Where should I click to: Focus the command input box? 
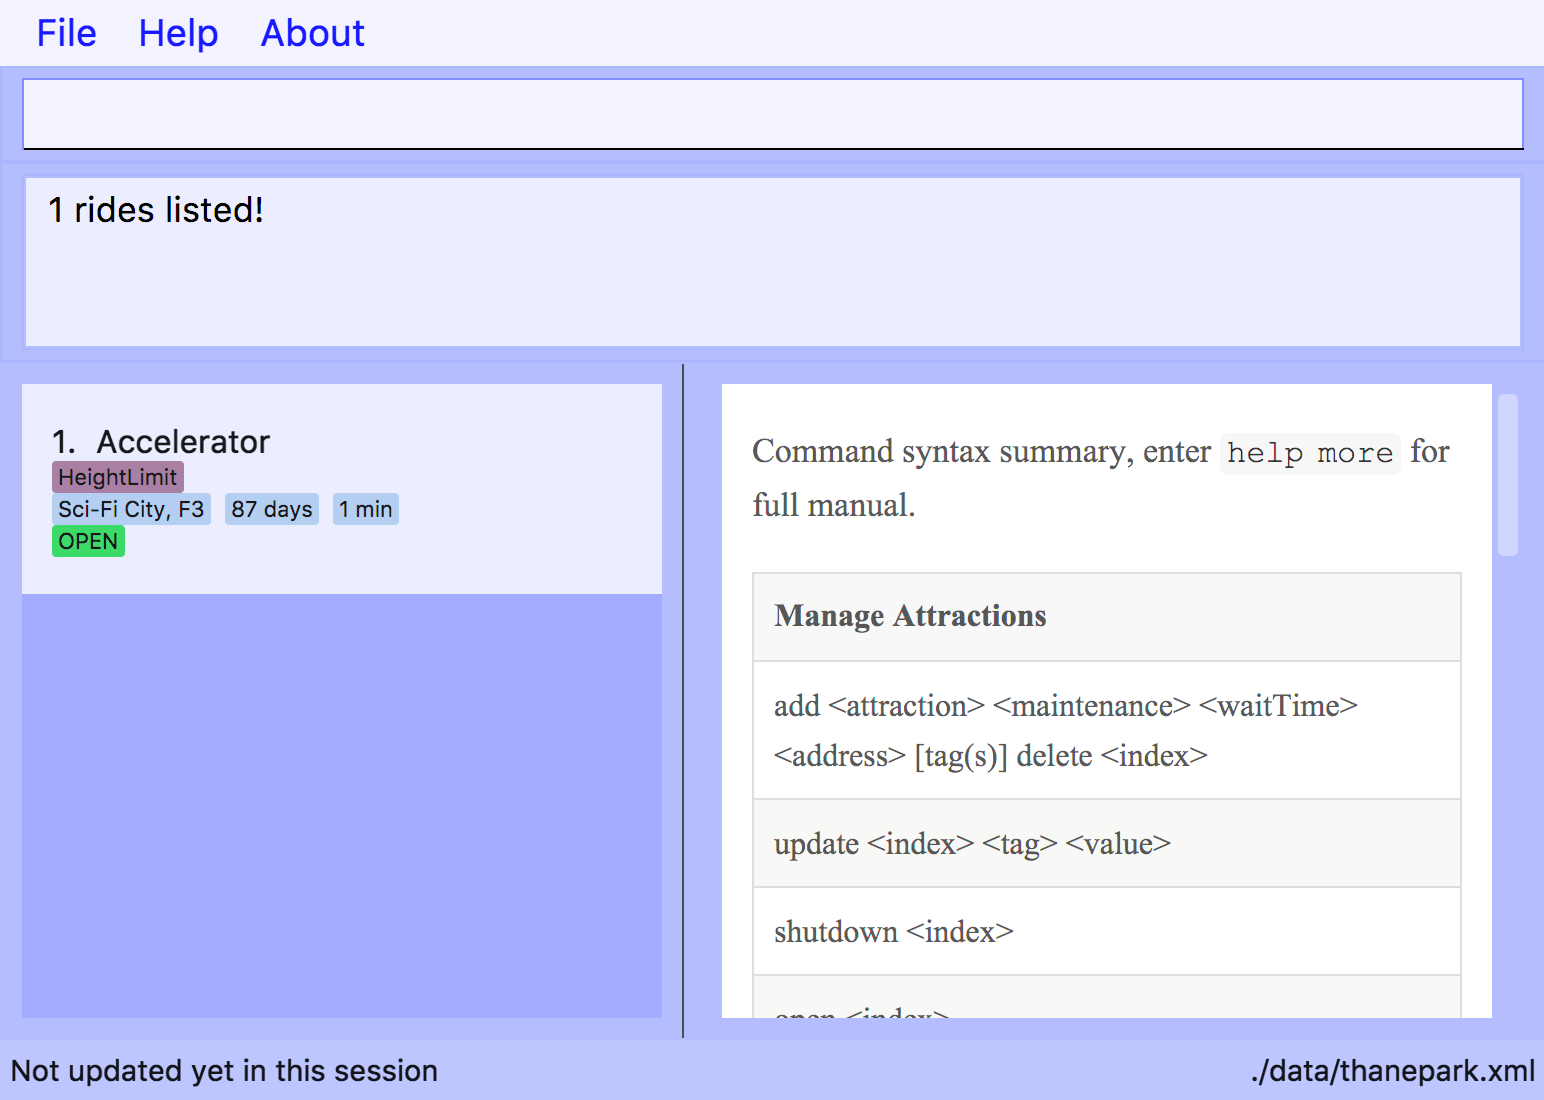(x=772, y=114)
